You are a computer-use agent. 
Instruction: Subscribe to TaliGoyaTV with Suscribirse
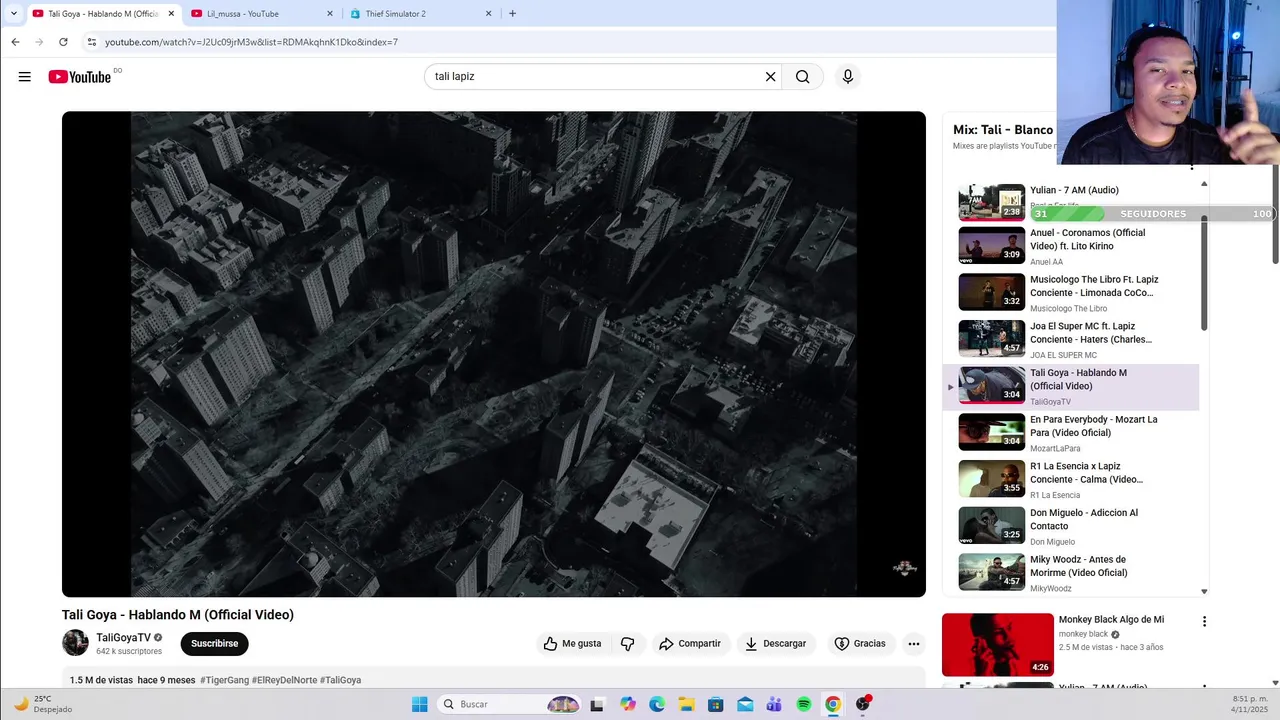214,644
